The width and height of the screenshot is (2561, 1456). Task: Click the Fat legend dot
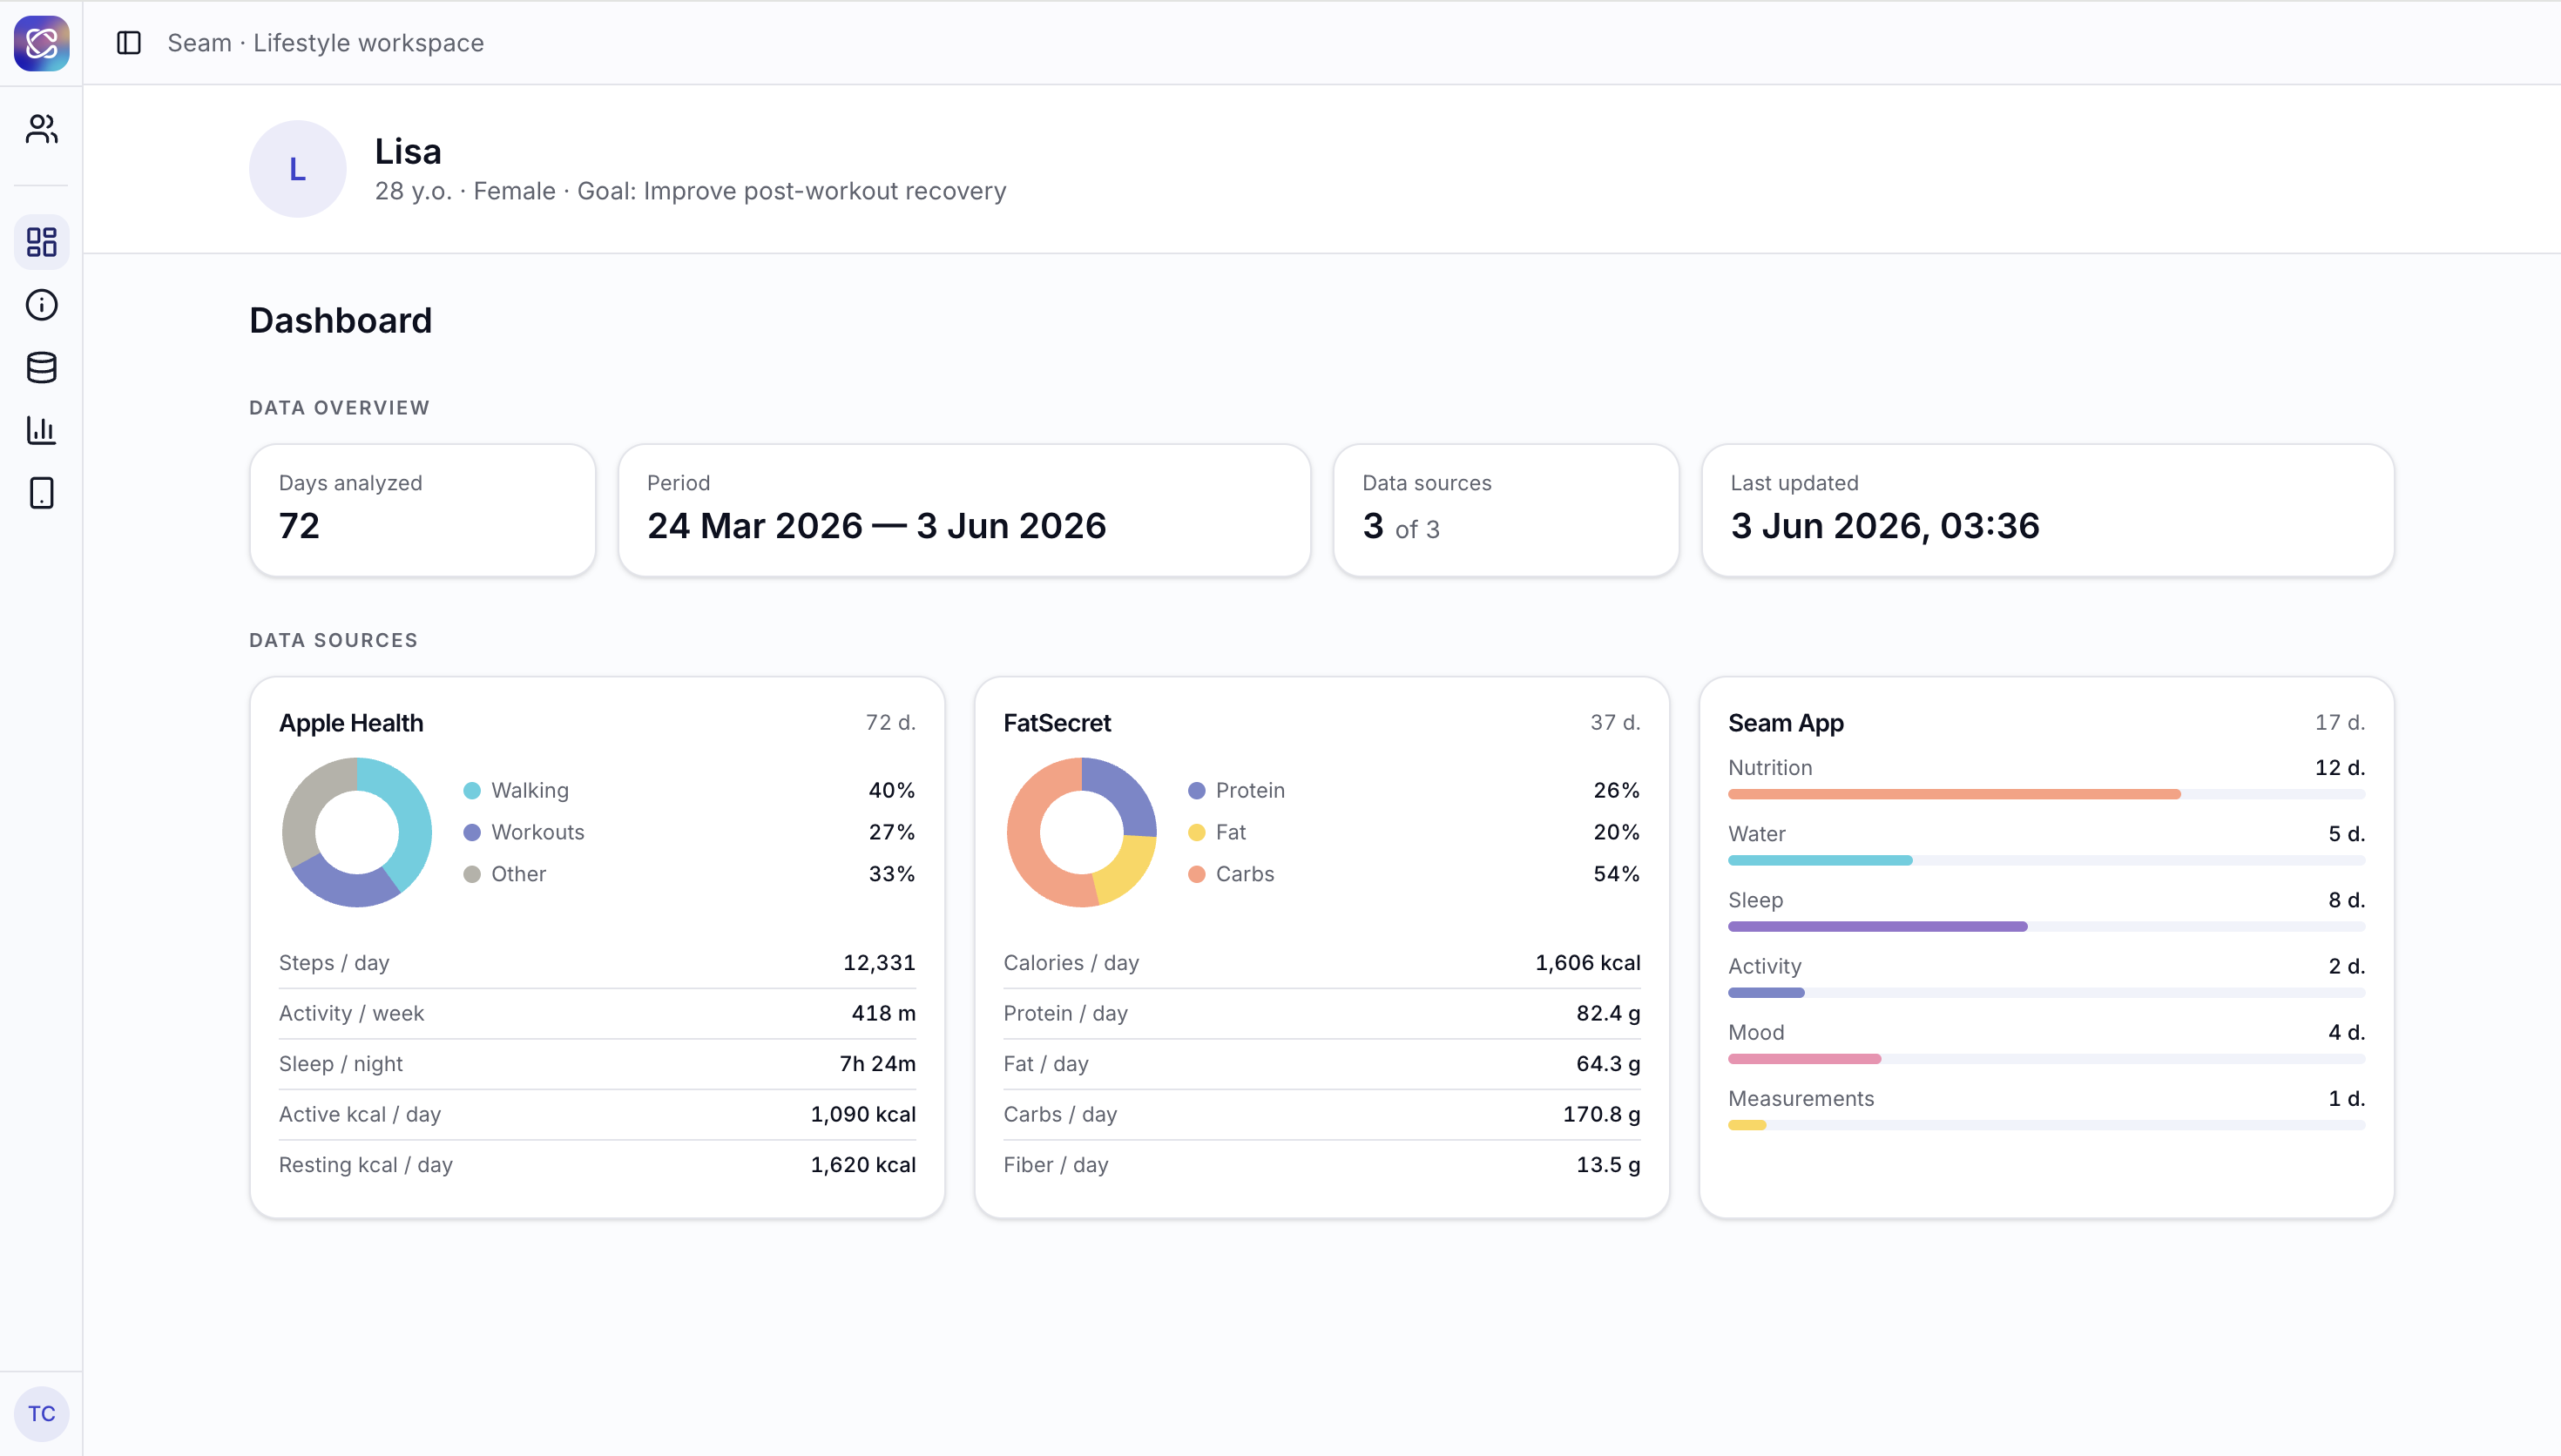tap(1197, 833)
